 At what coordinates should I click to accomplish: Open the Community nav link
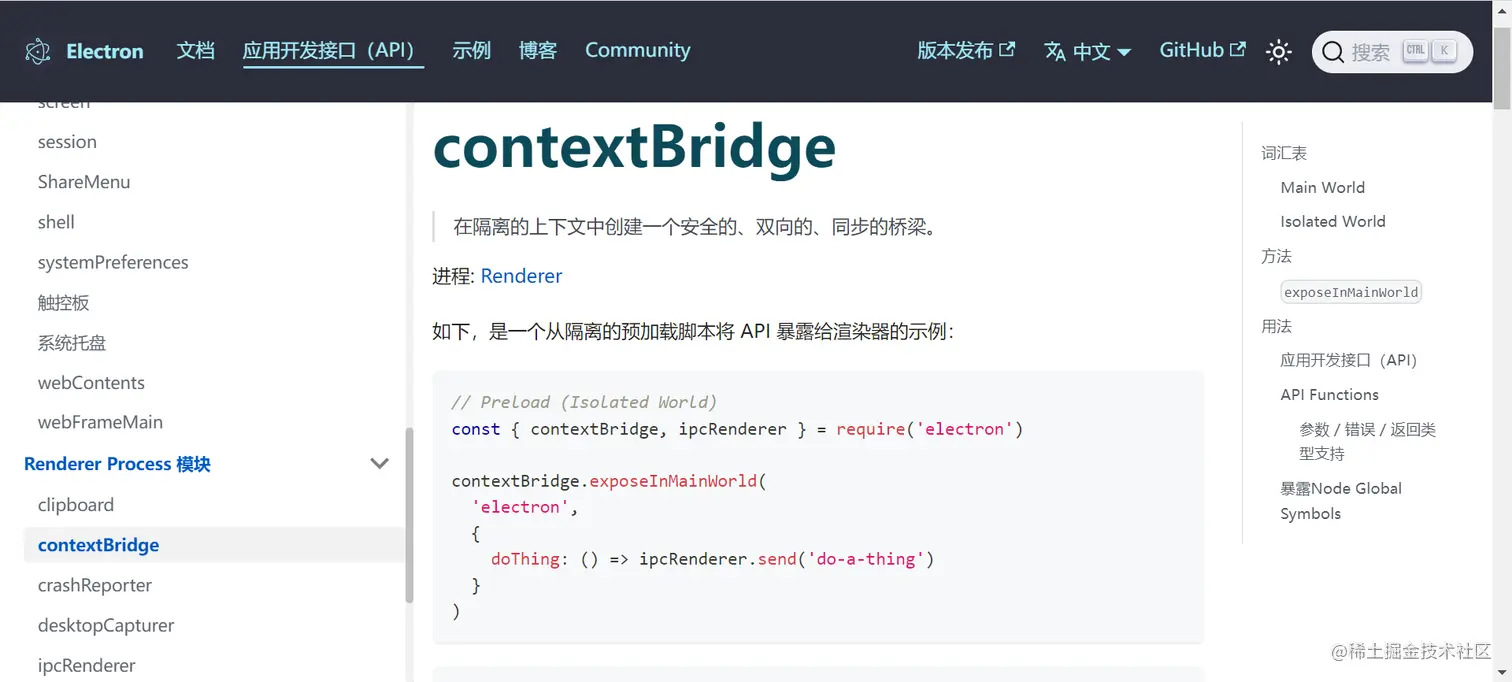(x=638, y=51)
